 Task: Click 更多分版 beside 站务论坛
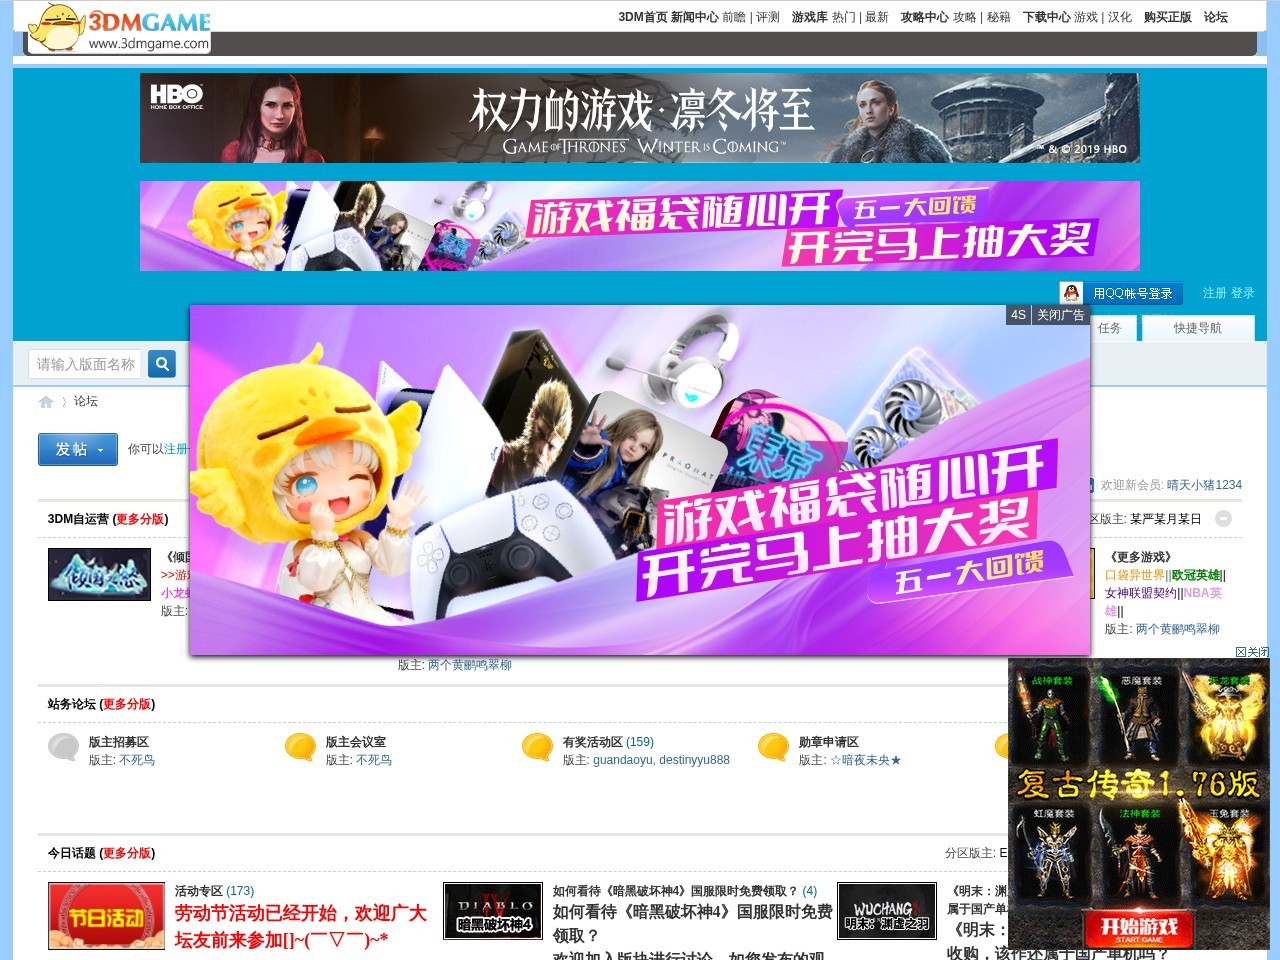(x=127, y=704)
